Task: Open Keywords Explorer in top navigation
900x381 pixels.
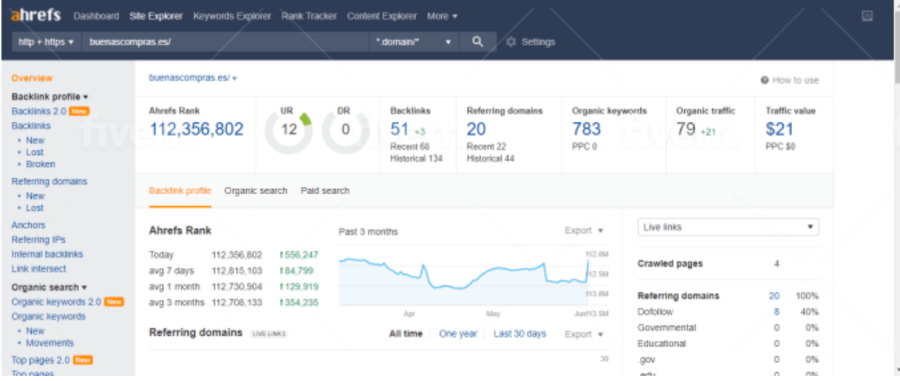Action: tap(232, 16)
